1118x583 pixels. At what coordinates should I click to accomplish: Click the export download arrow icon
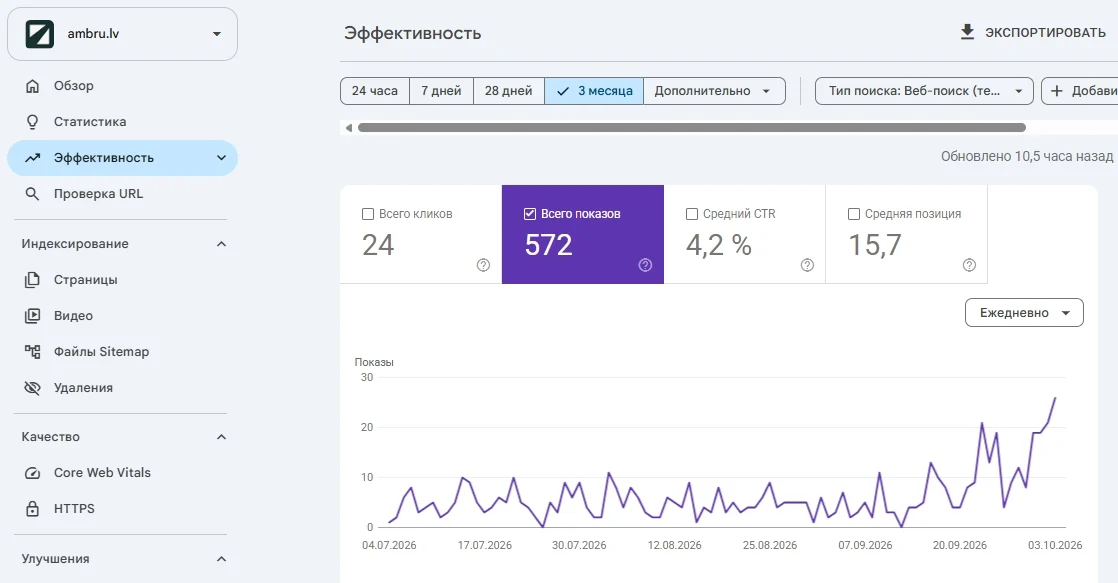(967, 32)
